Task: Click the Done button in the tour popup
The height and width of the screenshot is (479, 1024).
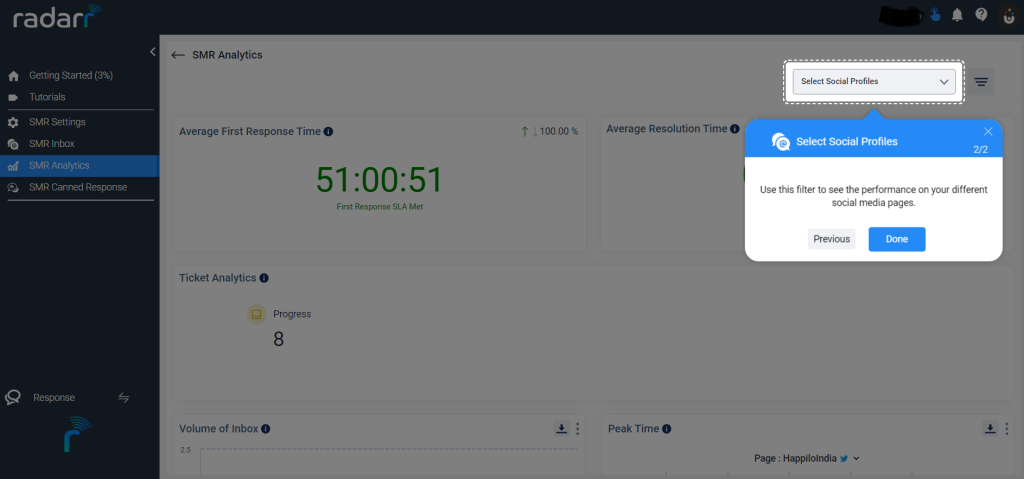Action: coord(897,239)
